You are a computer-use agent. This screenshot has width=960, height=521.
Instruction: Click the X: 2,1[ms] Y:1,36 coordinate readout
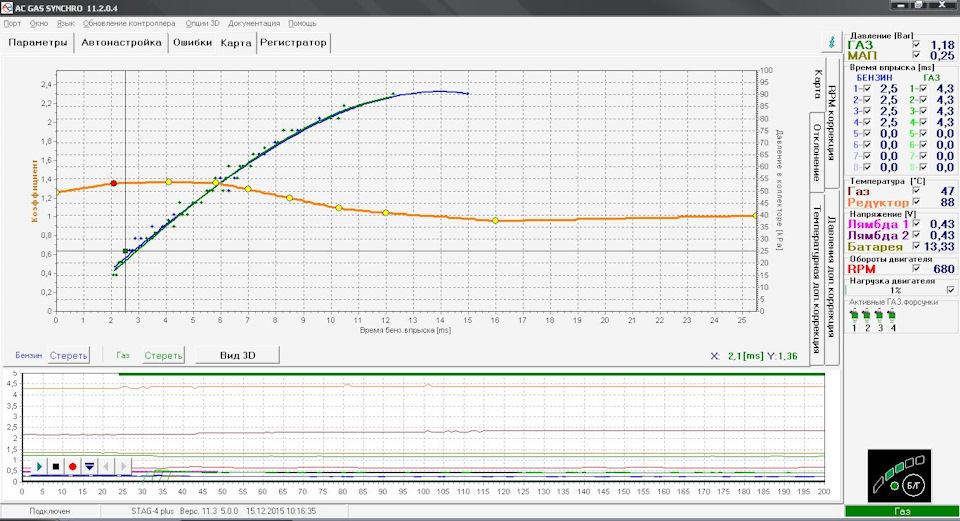pyautogui.click(x=754, y=356)
